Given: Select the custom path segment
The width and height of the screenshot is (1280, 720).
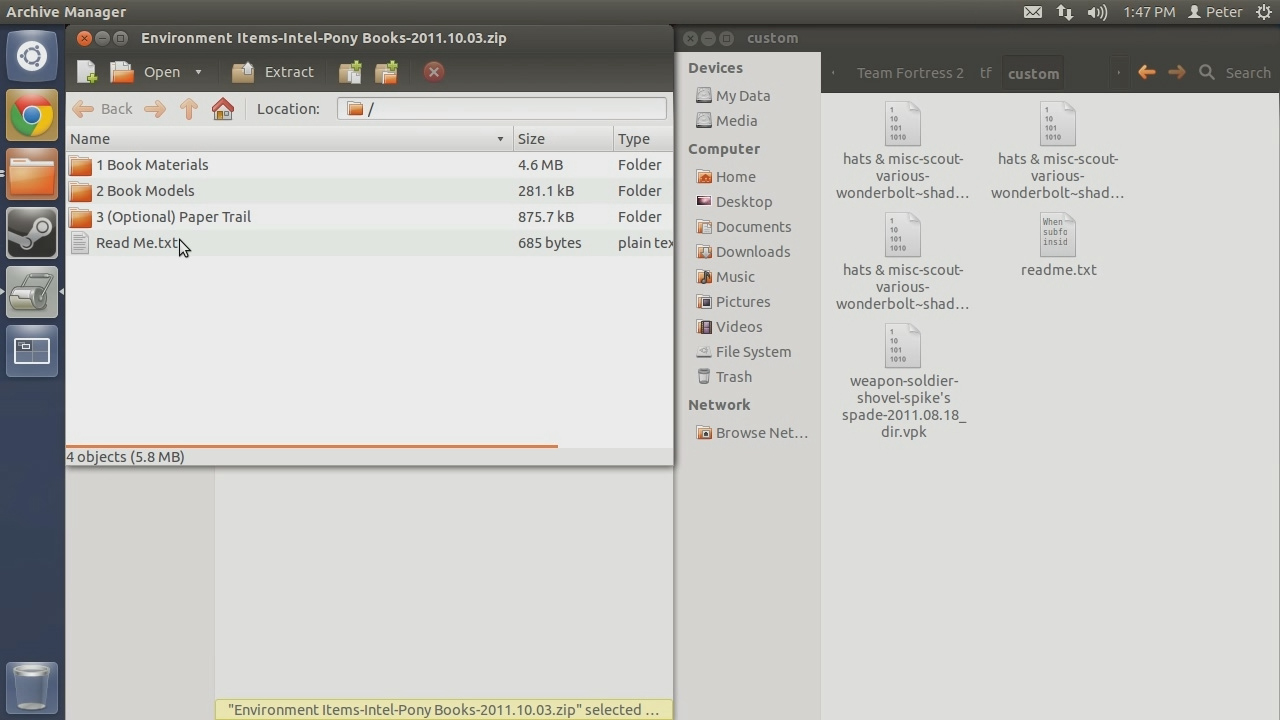Looking at the screenshot, I should (1033, 73).
